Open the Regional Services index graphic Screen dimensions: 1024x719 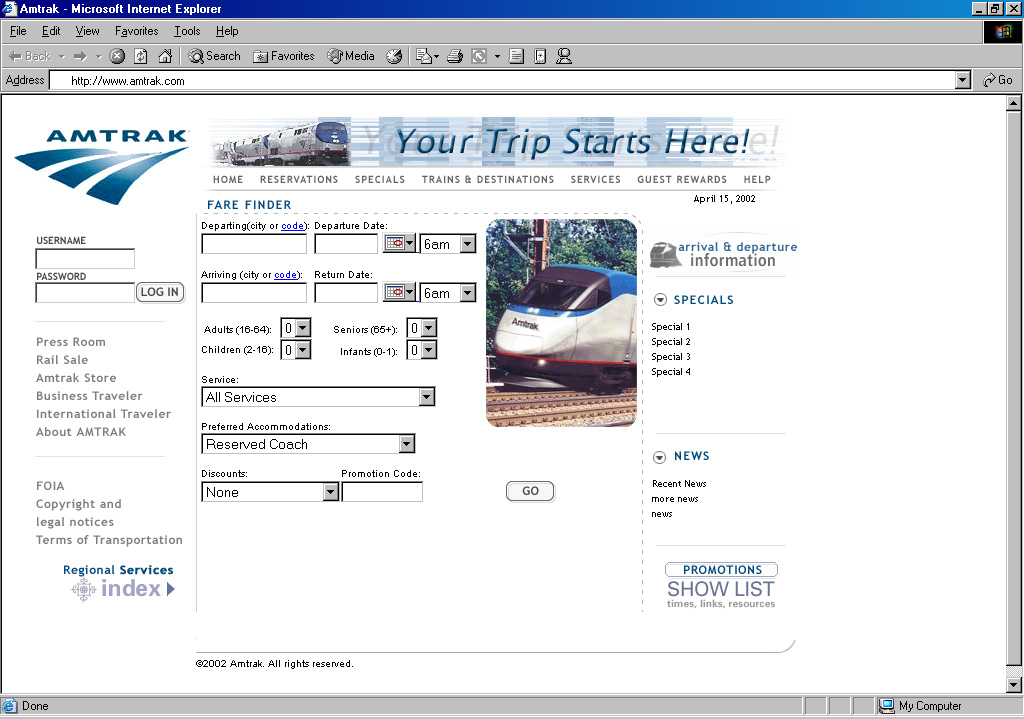pyautogui.click(x=121, y=581)
